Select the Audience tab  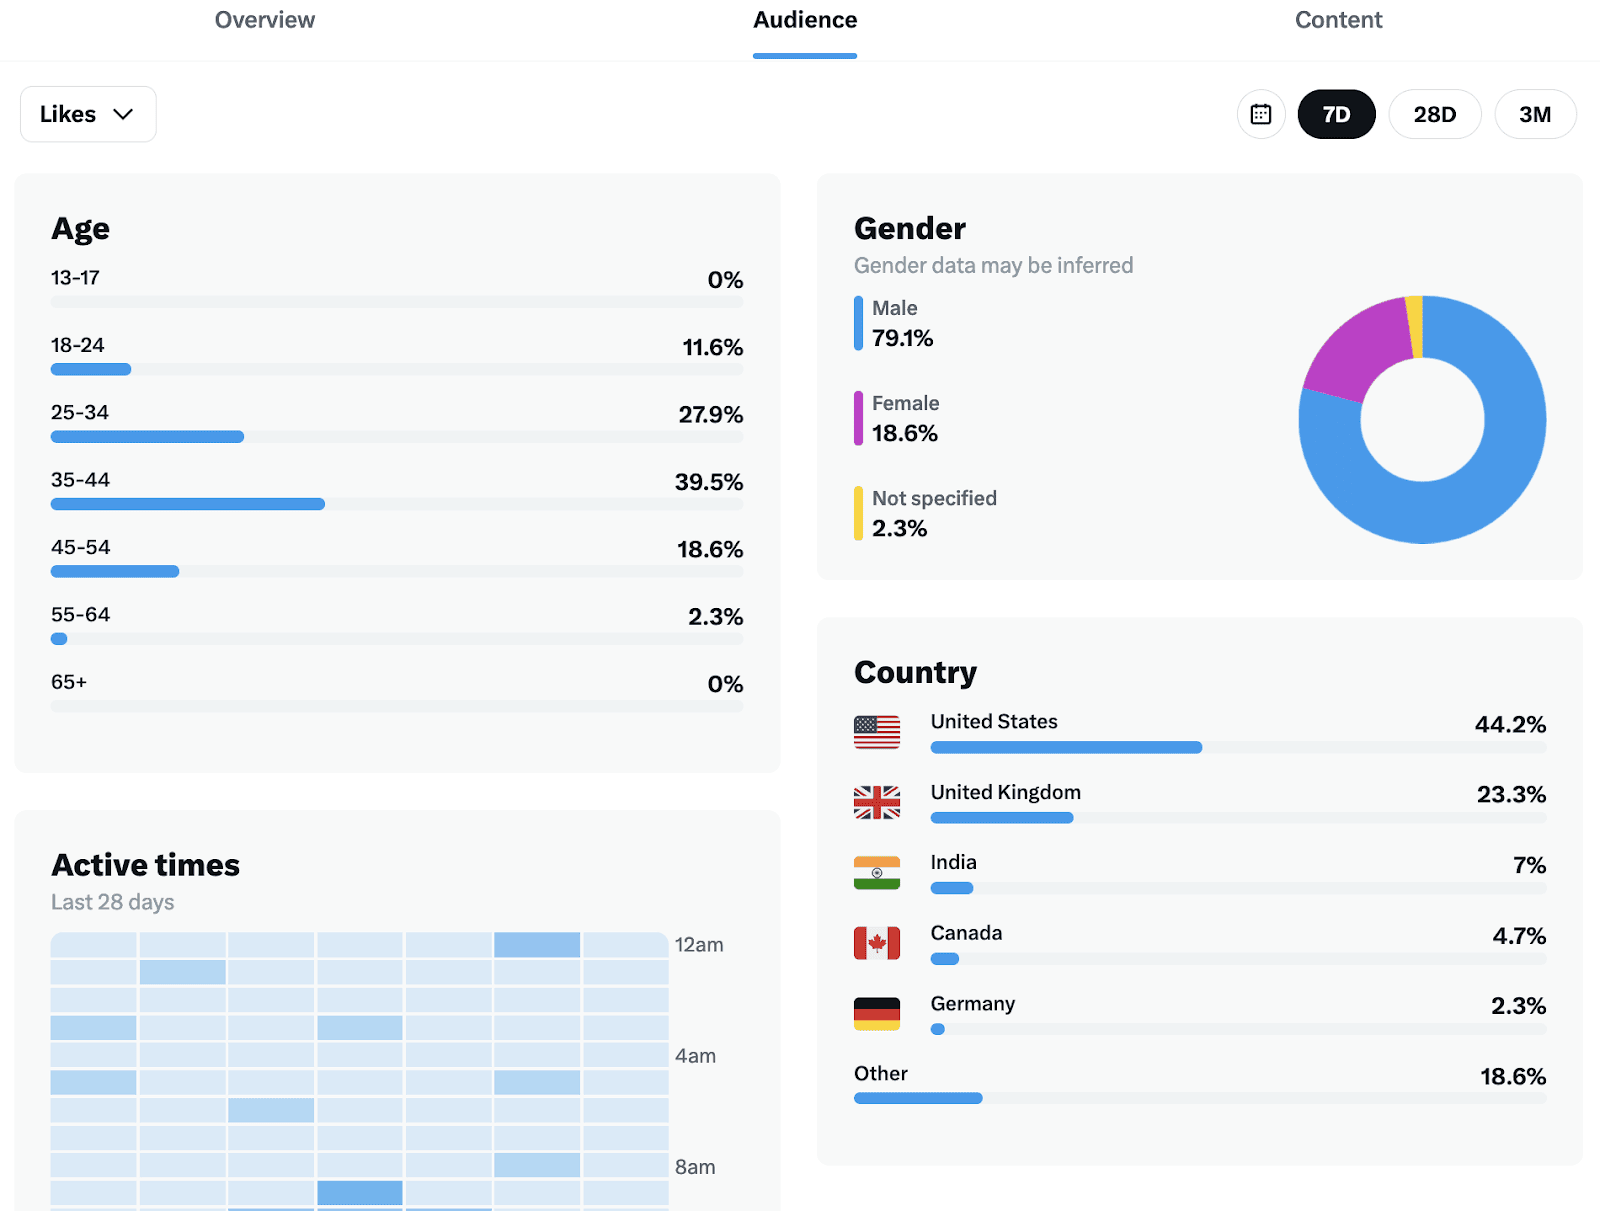click(x=805, y=20)
